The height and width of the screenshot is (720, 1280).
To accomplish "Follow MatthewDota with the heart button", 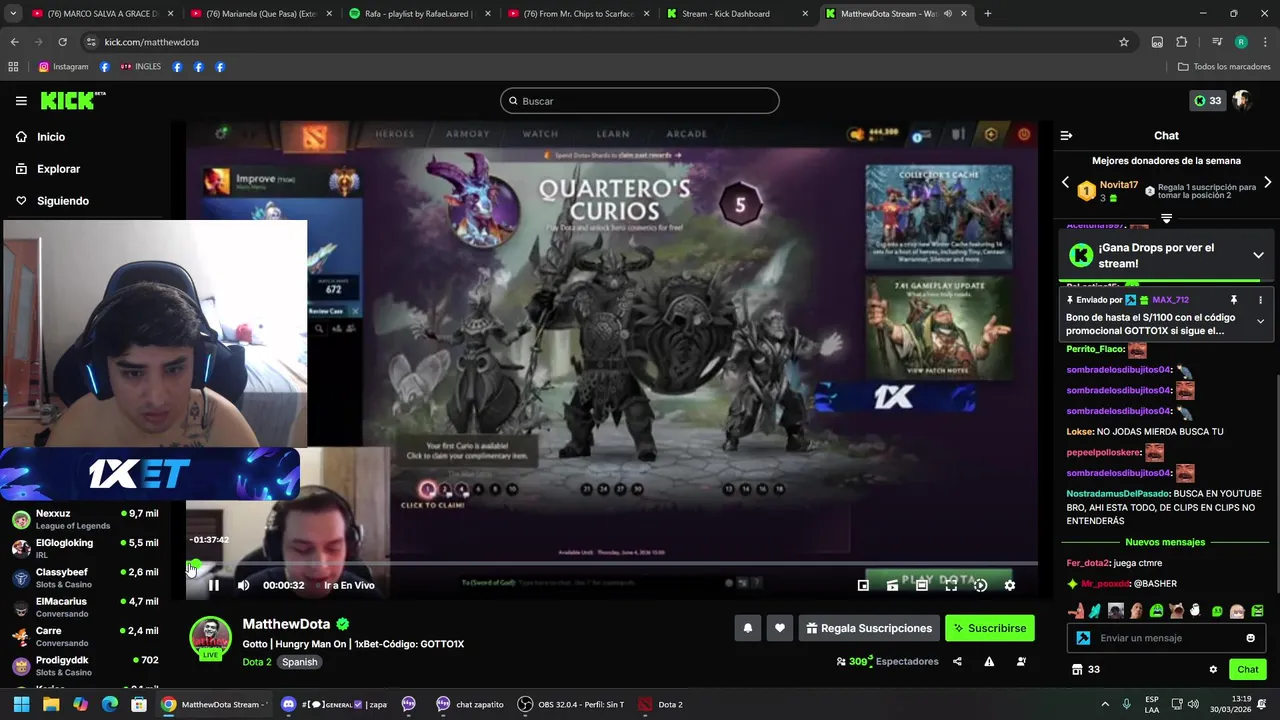I will 780,628.
